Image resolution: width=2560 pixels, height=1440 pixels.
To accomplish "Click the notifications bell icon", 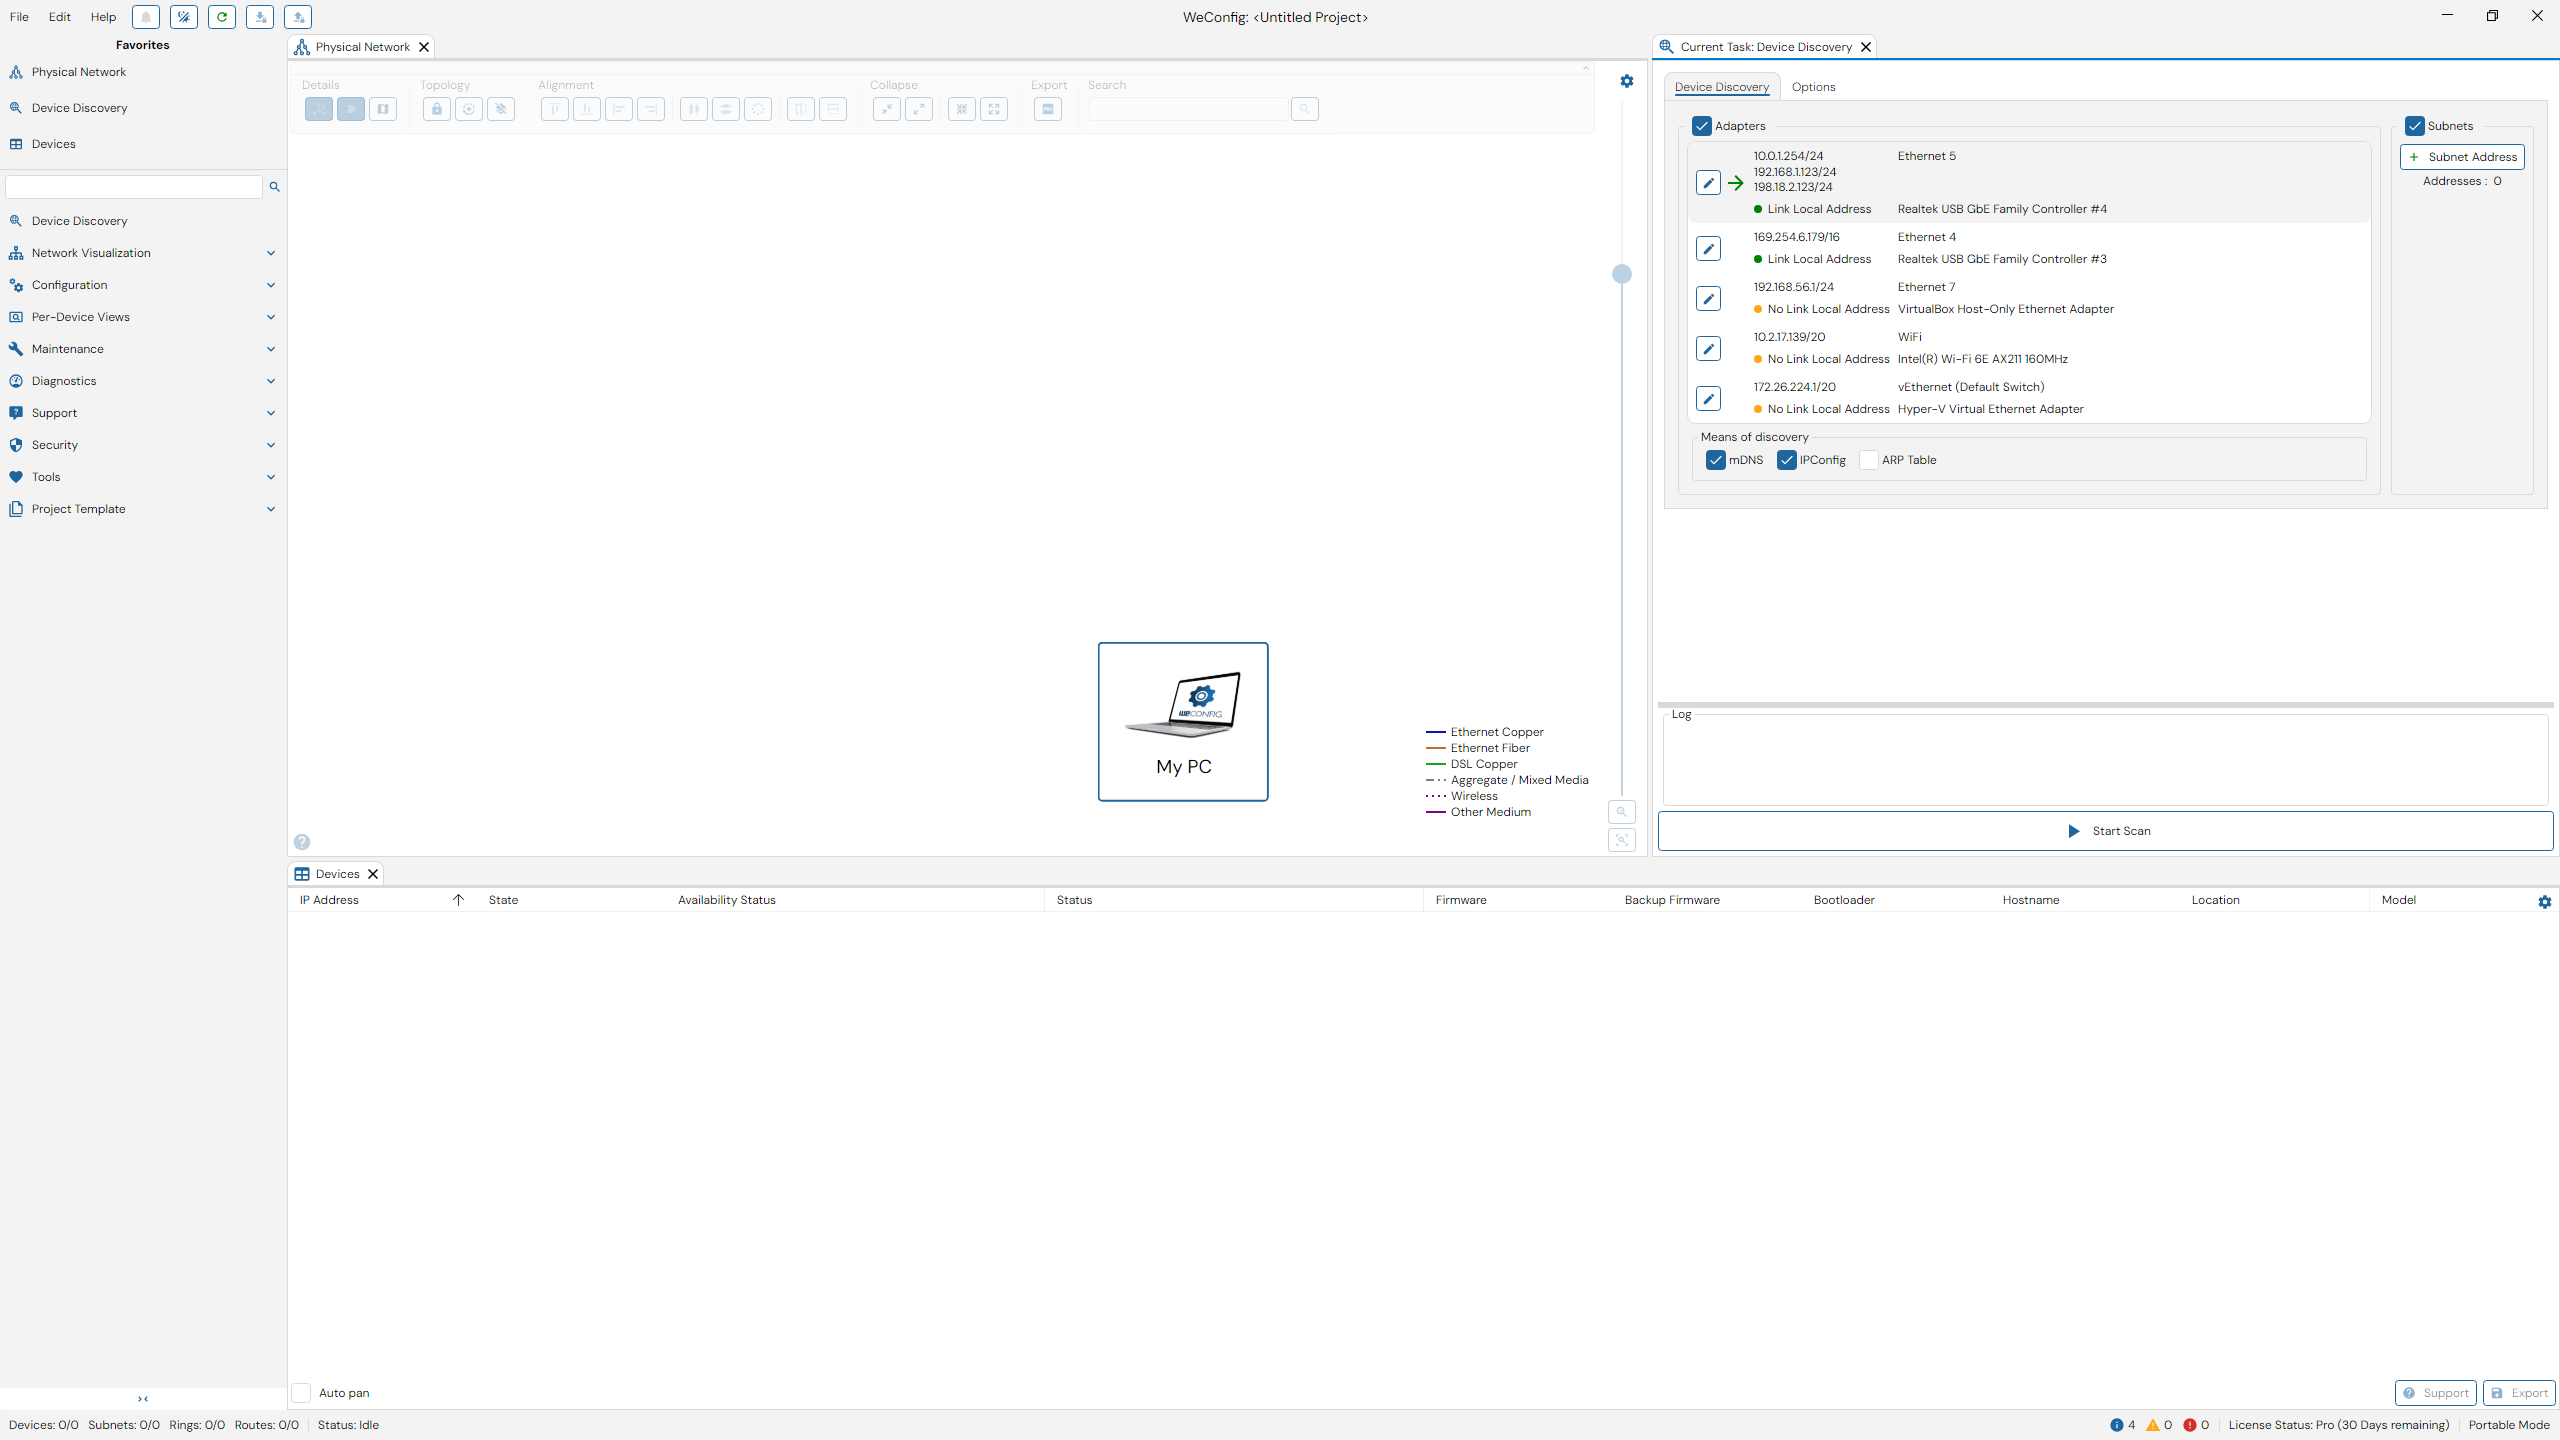I will point(145,17).
